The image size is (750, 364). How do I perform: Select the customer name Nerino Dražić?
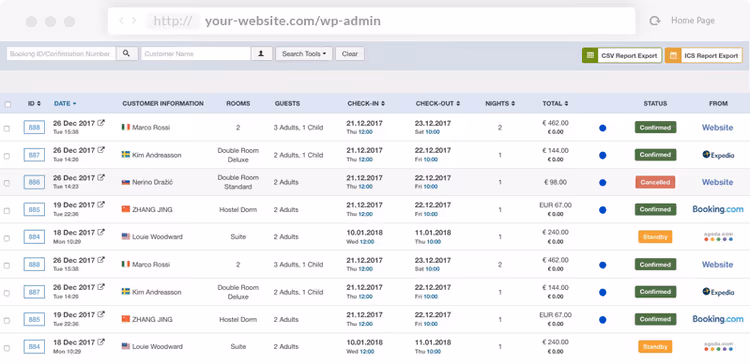pos(154,182)
